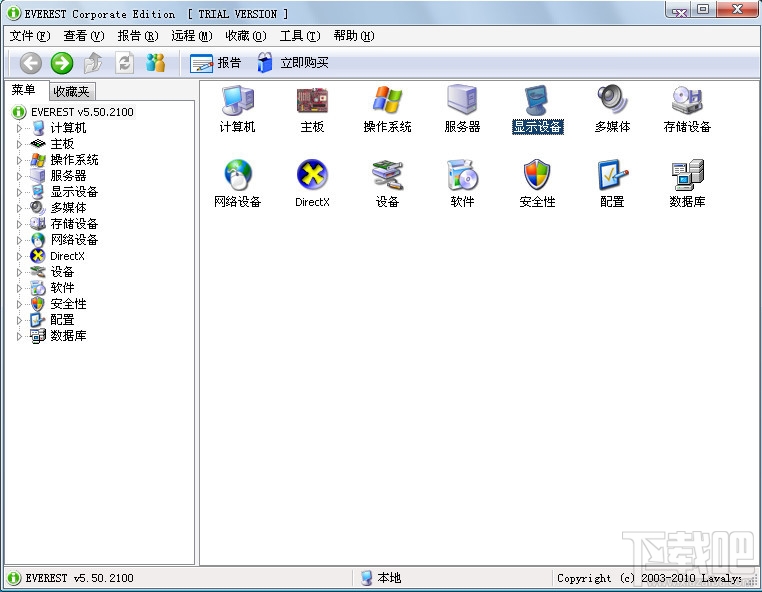Select 显示设备 in the left tree
Screen dimensions: 762x592
[74, 192]
